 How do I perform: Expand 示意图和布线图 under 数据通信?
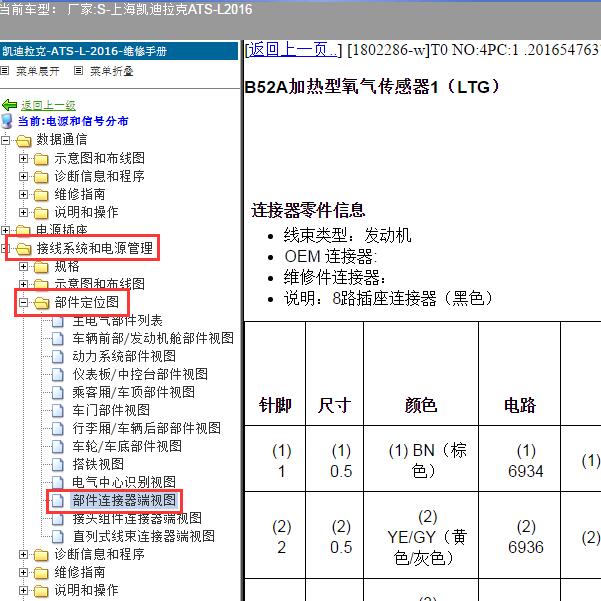click(x=23, y=158)
